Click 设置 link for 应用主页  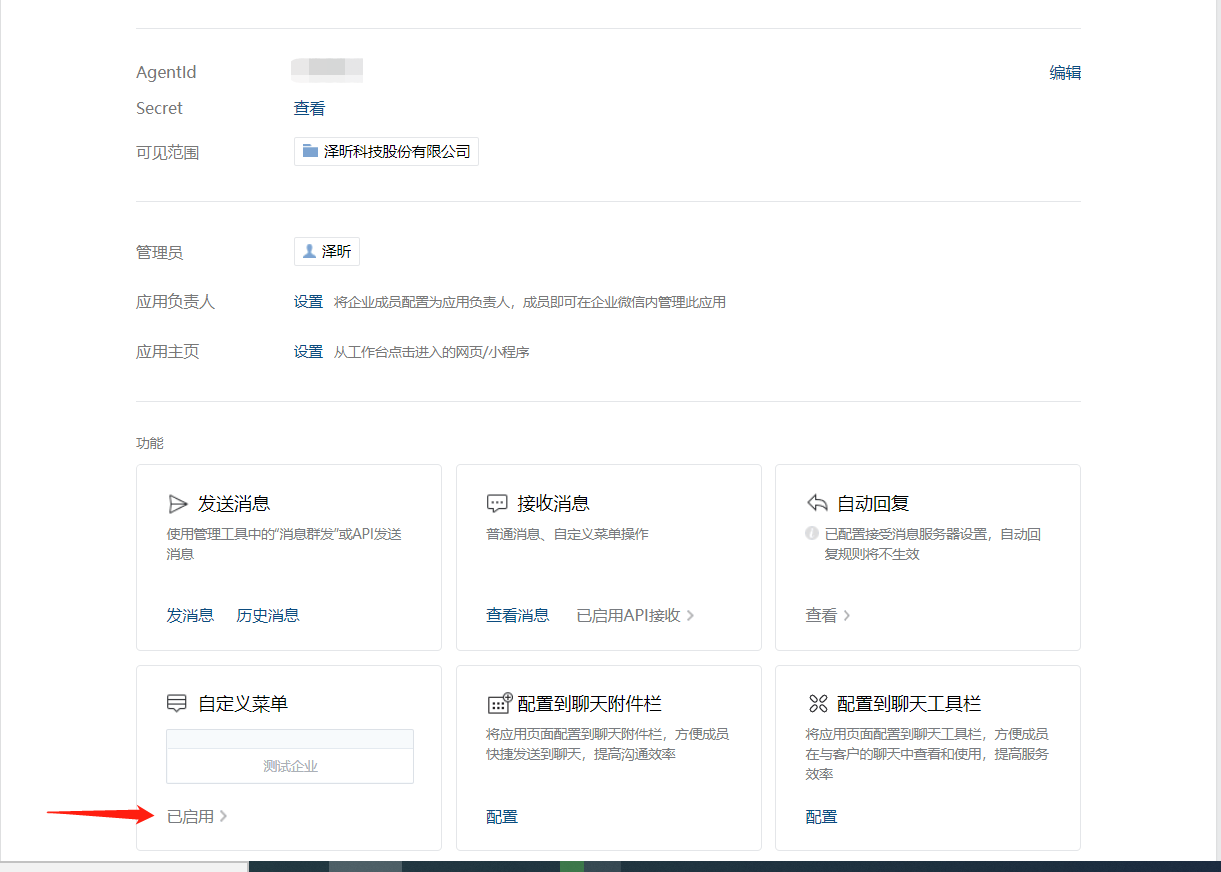click(308, 352)
